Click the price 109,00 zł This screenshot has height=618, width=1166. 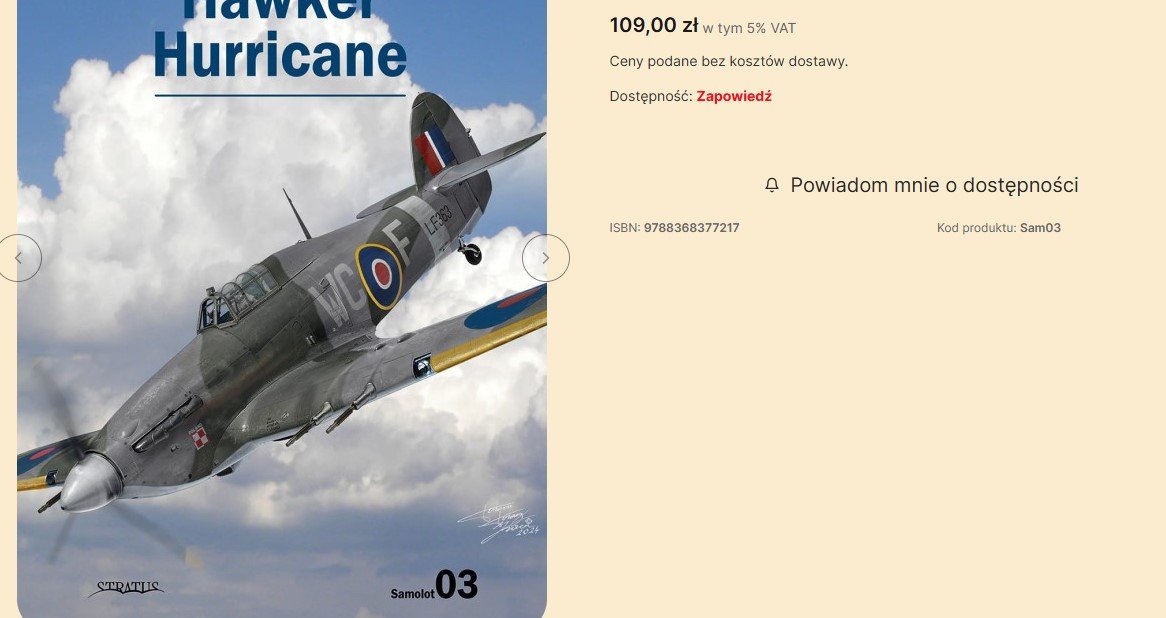pyautogui.click(x=654, y=25)
